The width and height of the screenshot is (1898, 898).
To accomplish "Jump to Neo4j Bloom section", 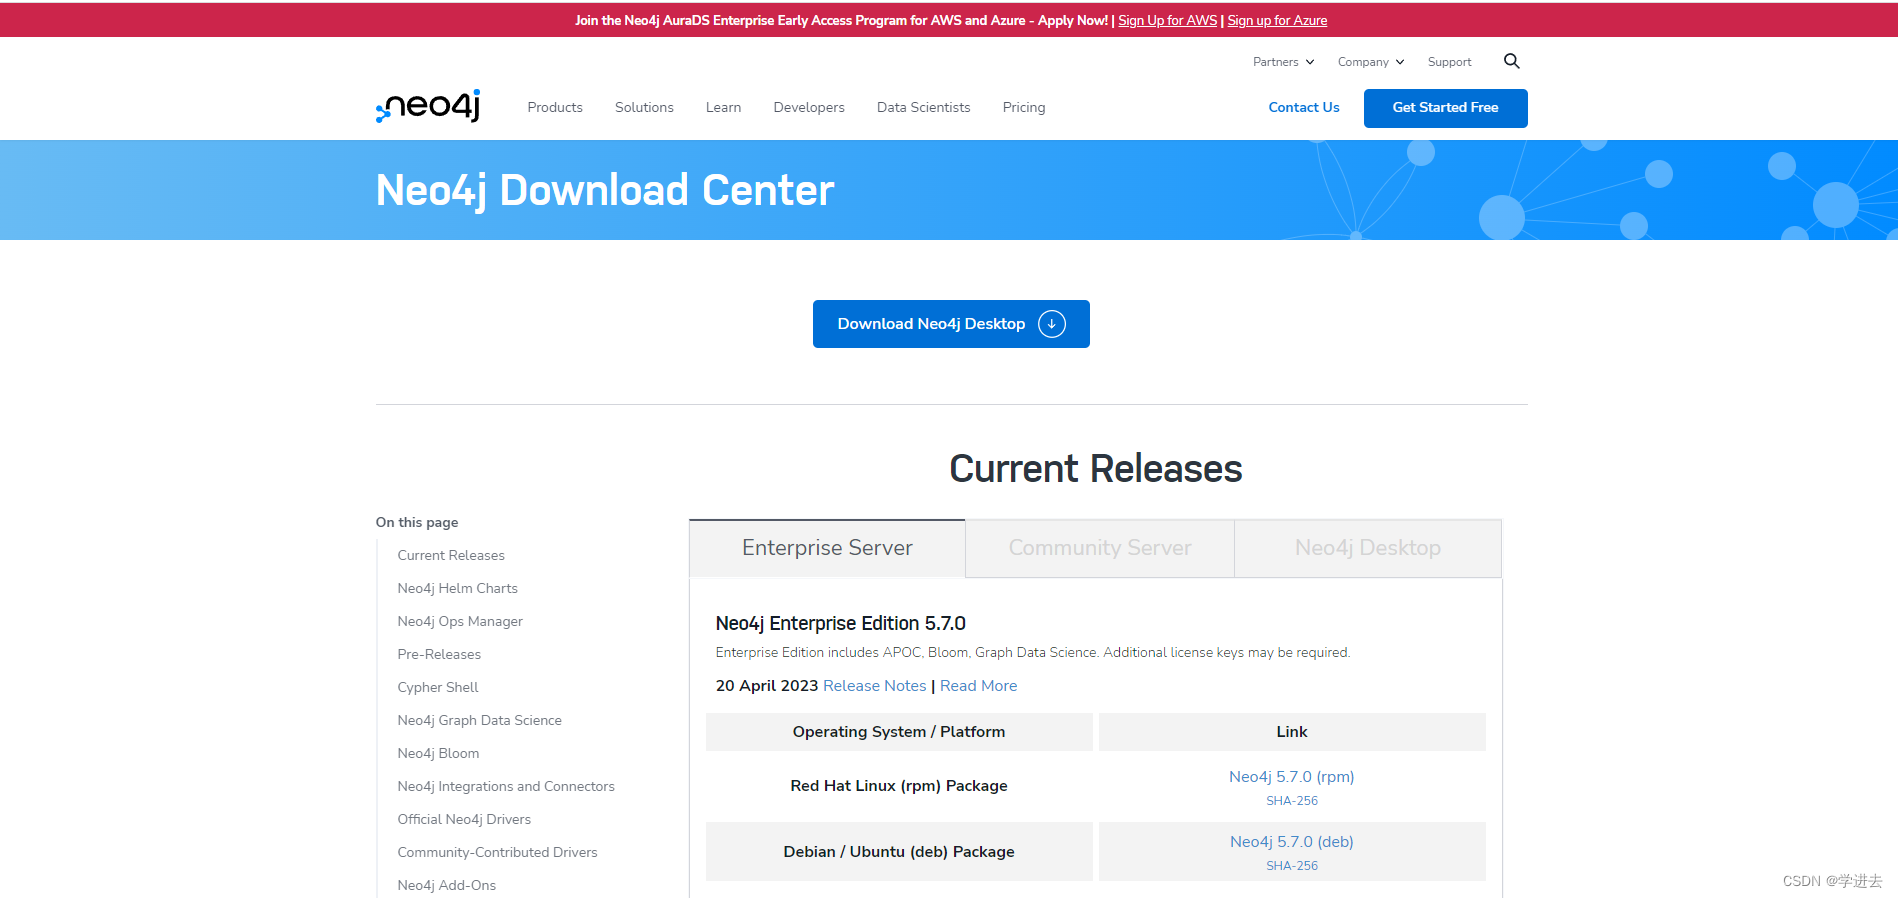I will coord(438,753).
